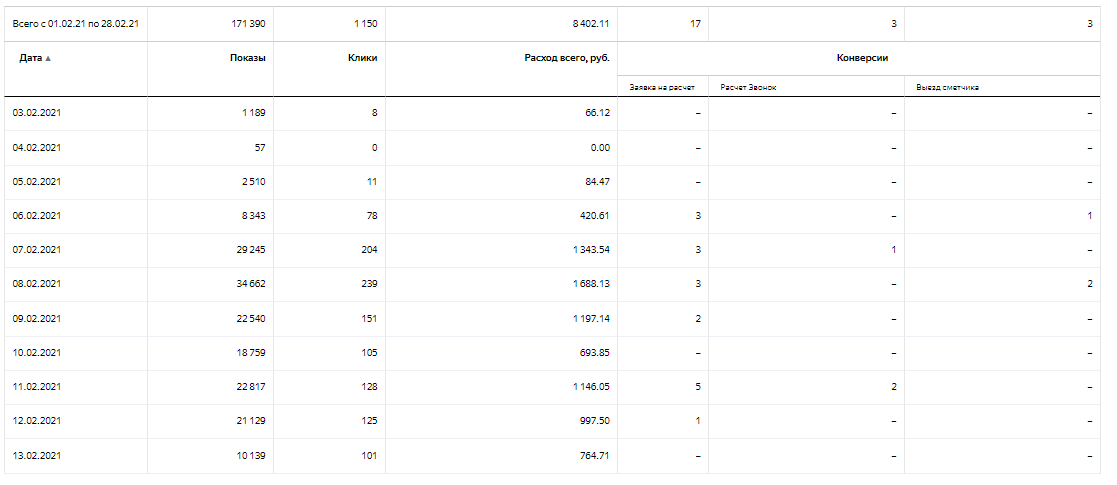1117x485 pixels.
Task: Click clicks value 204
Action: pyautogui.click(x=369, y=249)
